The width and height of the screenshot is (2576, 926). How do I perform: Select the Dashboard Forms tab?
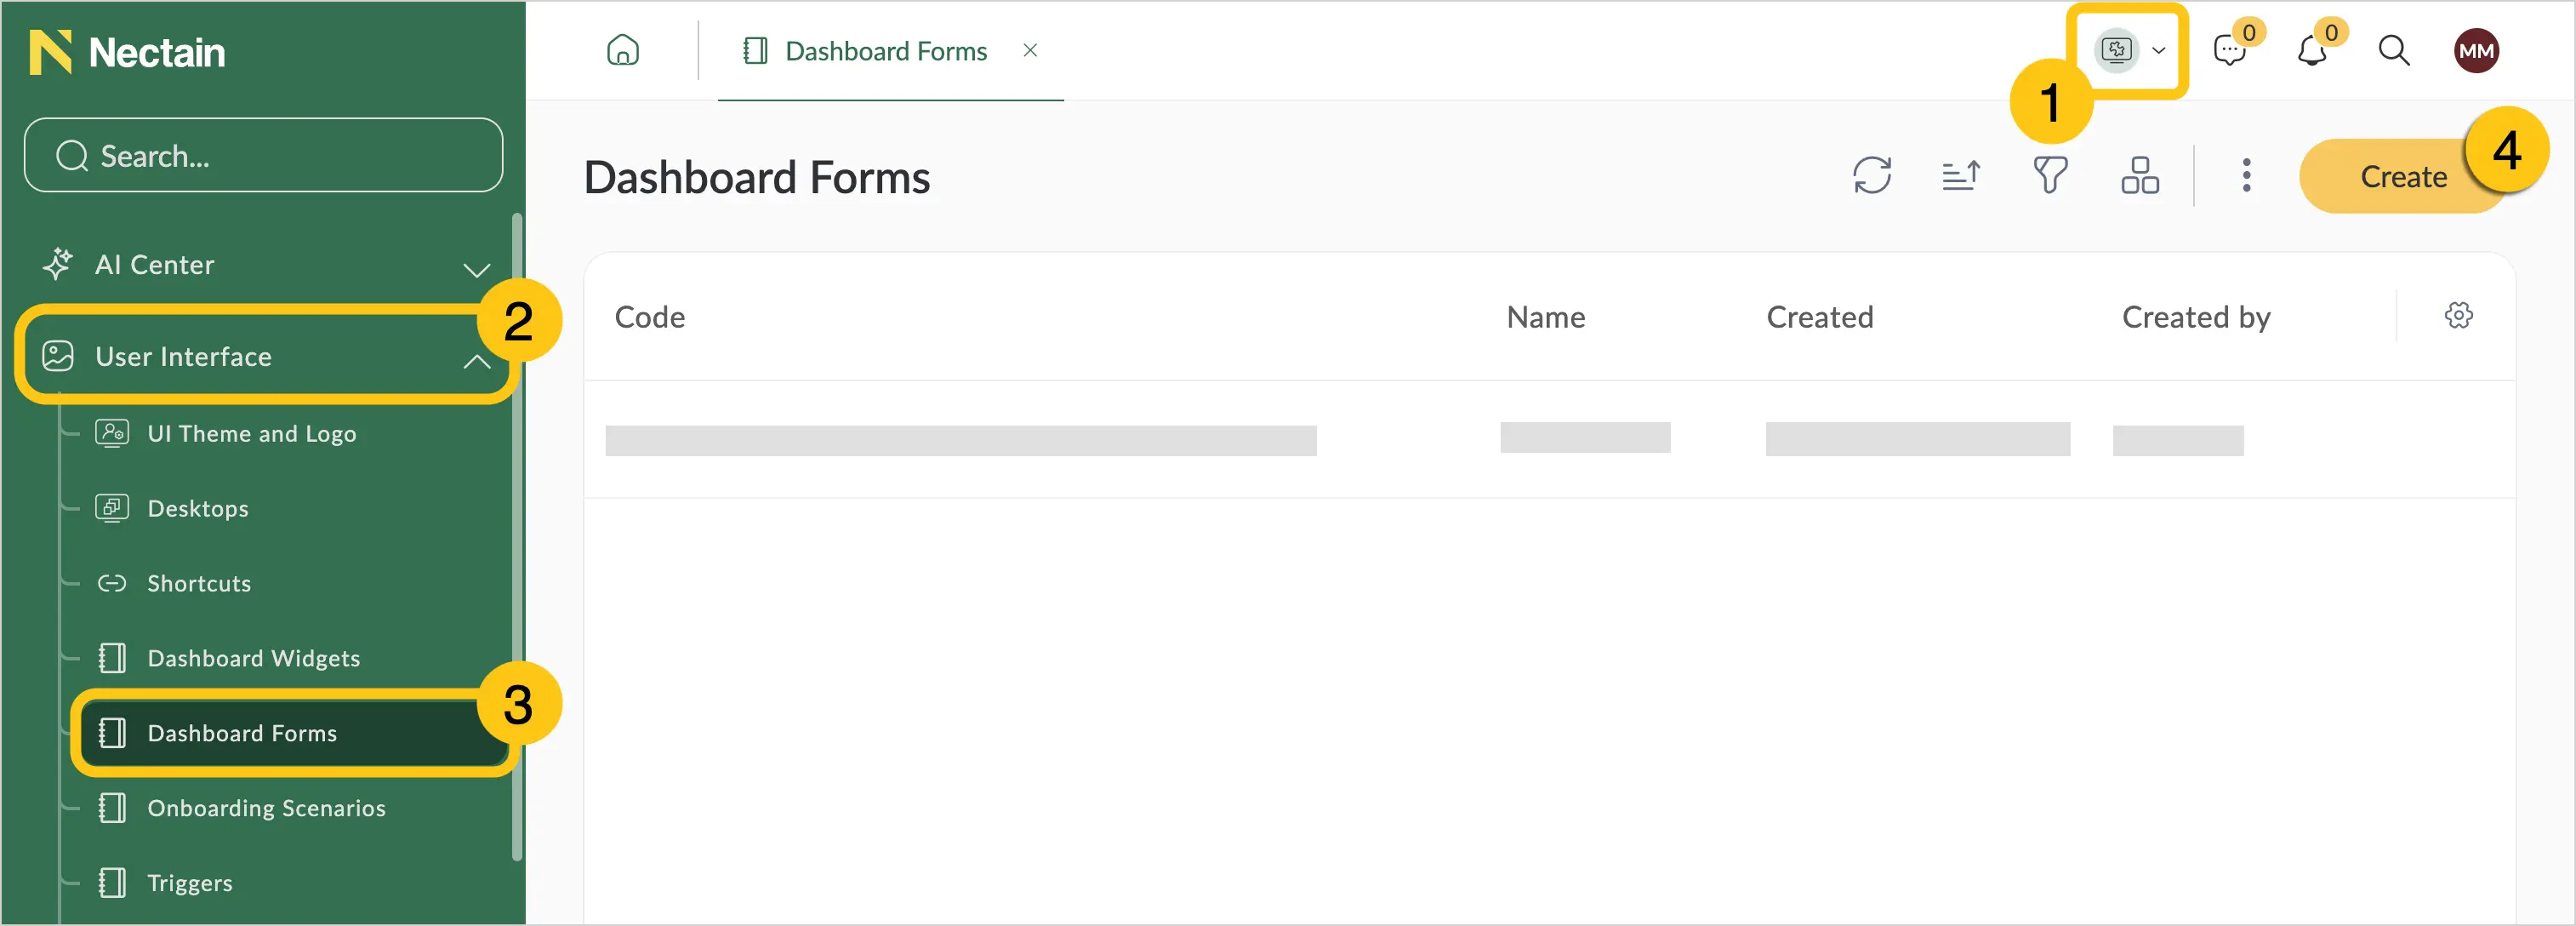pos(865,51)
